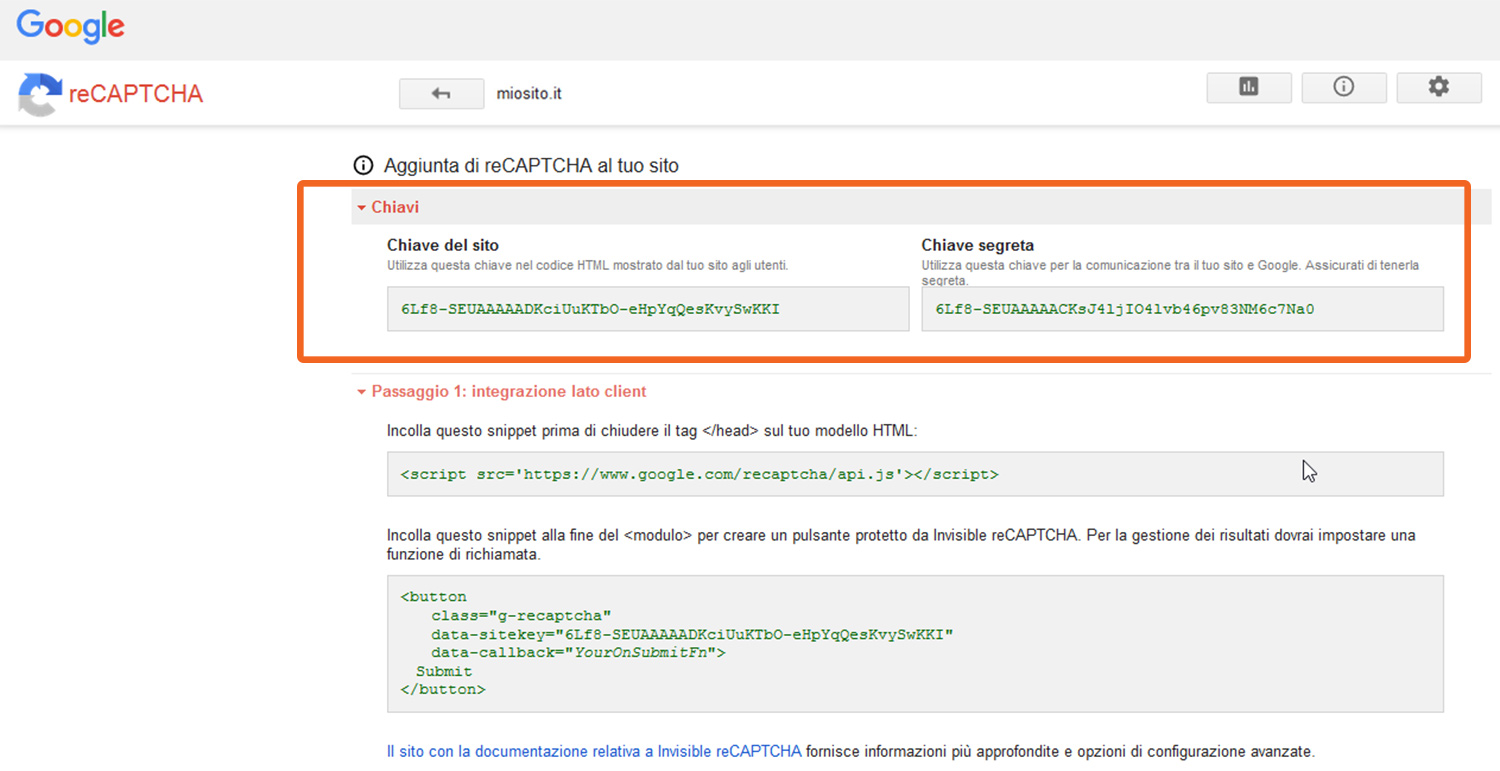Collapse the Chiavi section

click(x=388, y=207)
